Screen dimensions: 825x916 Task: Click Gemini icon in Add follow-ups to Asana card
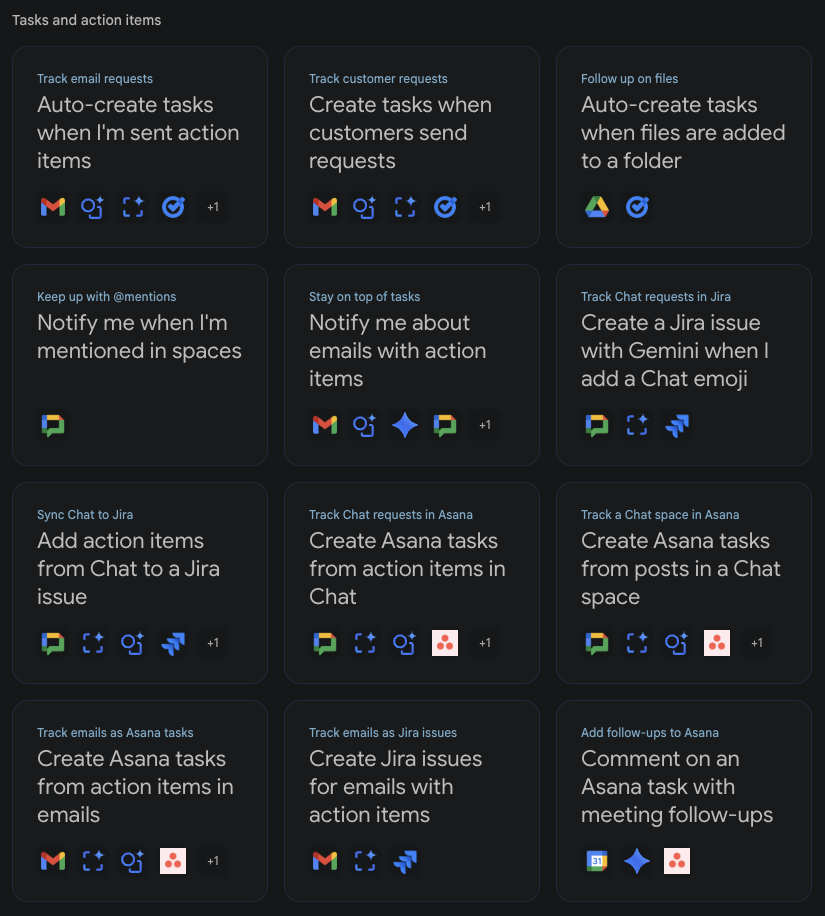point(637,861)
